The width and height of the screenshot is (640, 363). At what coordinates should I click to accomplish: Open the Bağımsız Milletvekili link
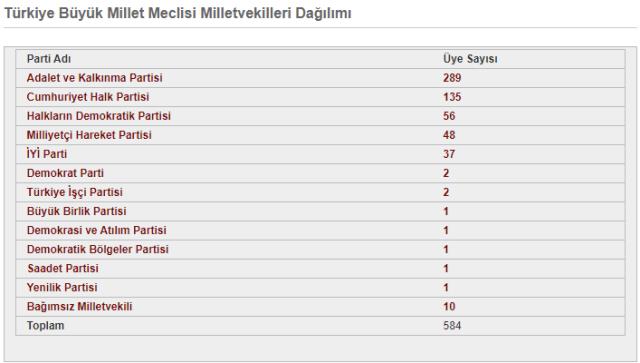pos(79,307)
